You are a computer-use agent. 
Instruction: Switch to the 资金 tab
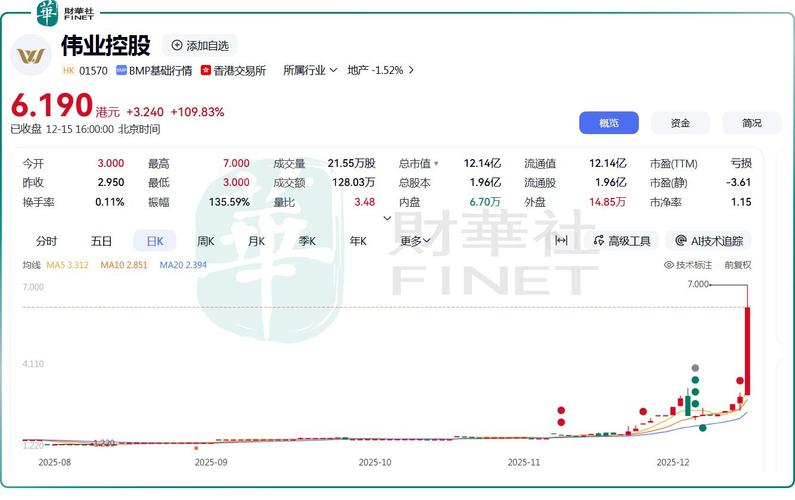point(680,123)
